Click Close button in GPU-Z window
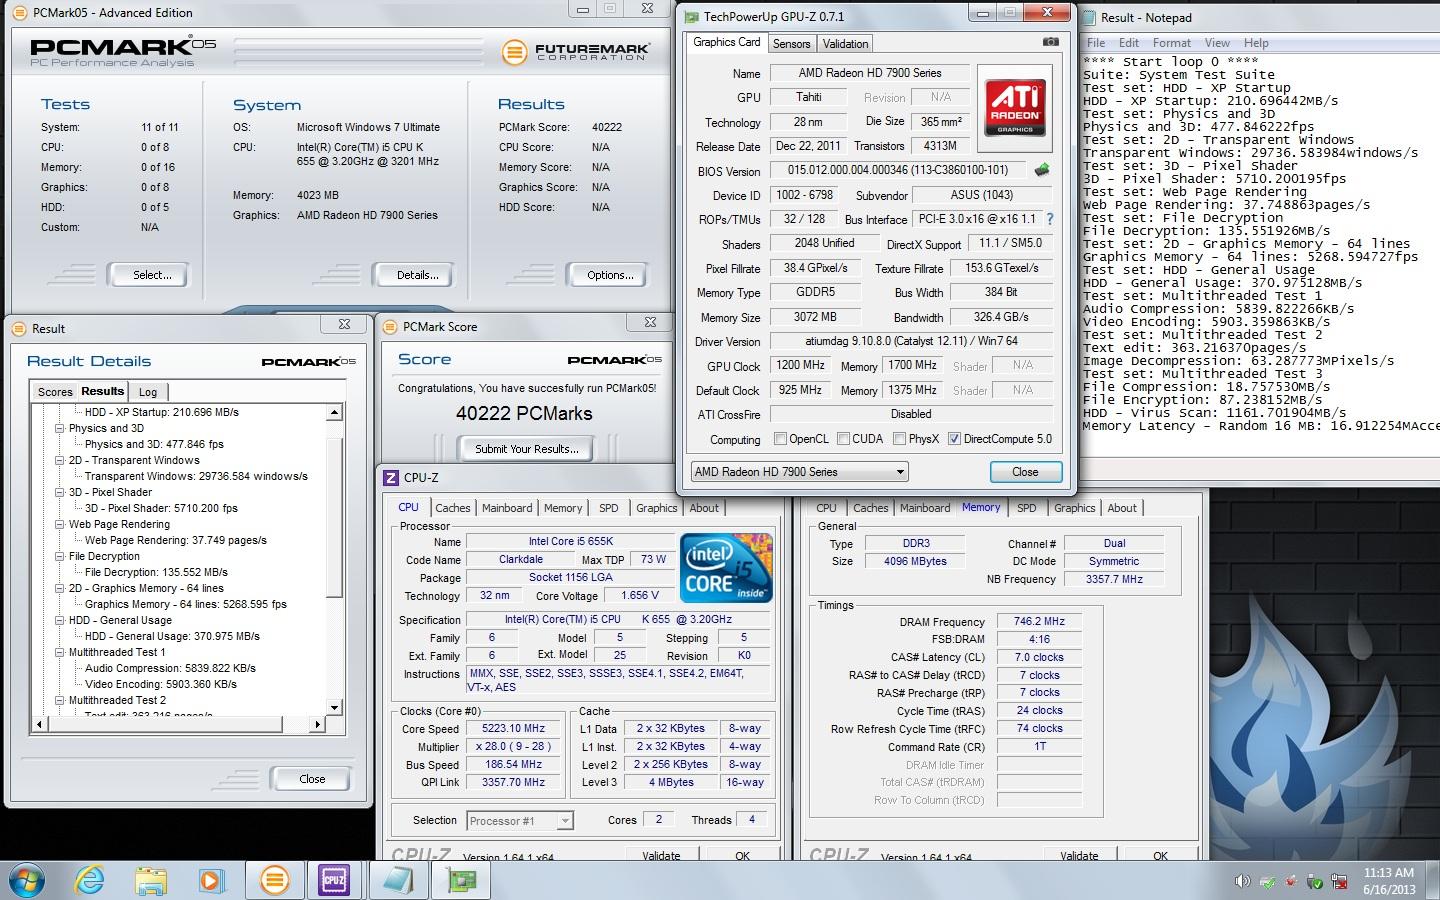1440x900 pixels. [1025, 472]
